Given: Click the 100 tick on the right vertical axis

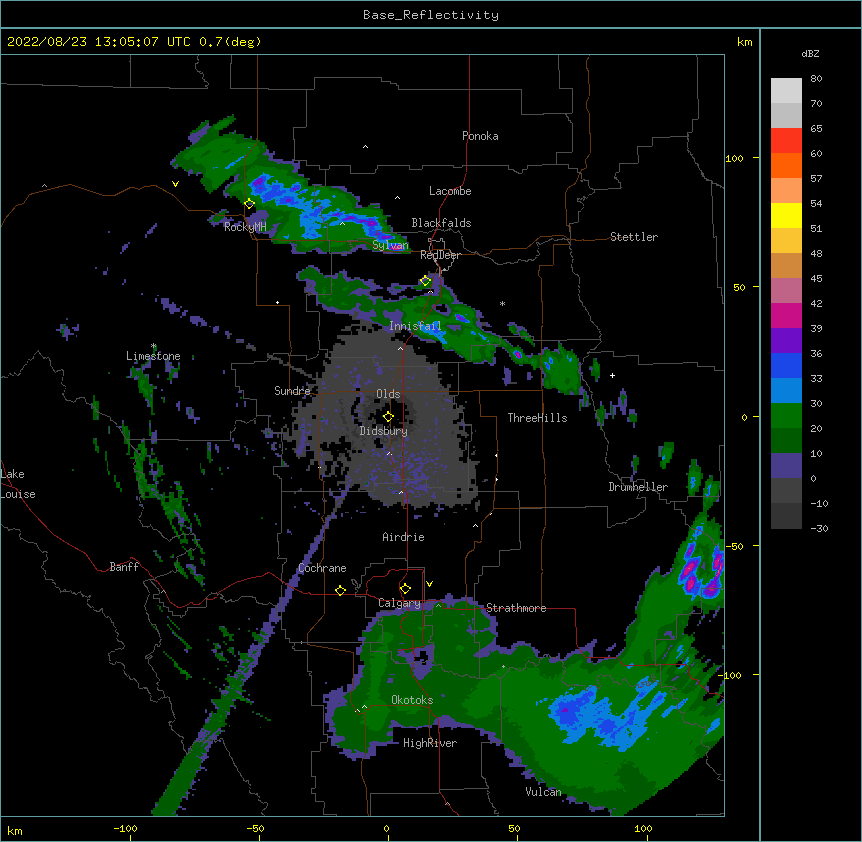Looking at the screenshot, I should [734, 158].
